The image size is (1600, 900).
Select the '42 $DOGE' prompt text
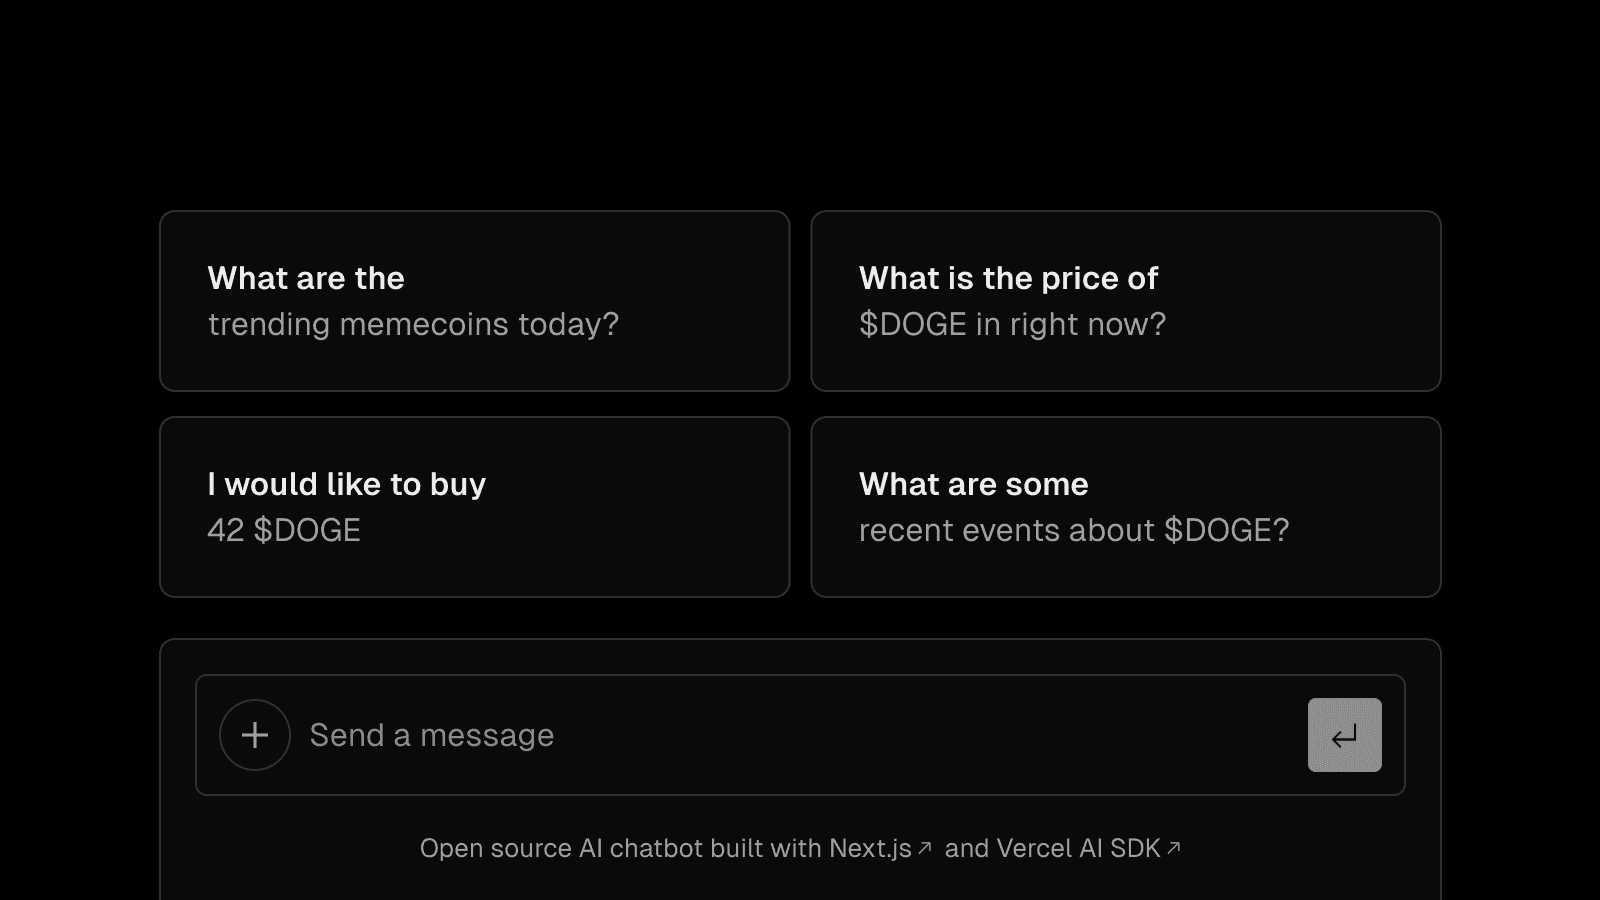[284, 530]
